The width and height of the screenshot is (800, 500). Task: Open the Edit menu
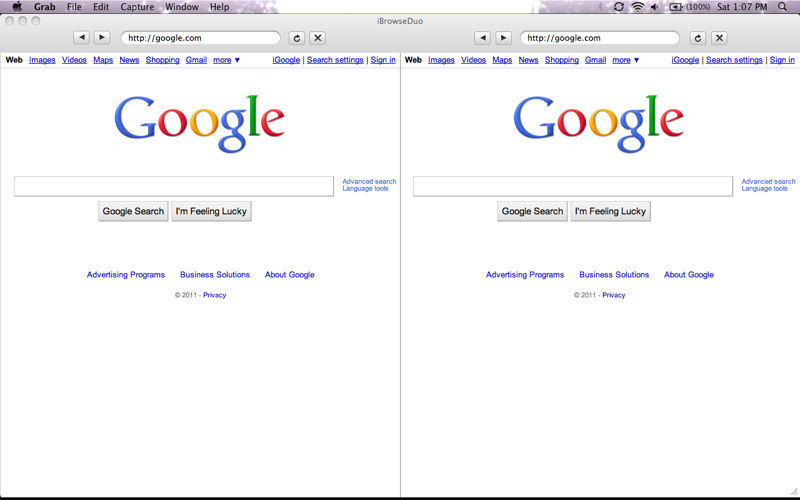101,7
